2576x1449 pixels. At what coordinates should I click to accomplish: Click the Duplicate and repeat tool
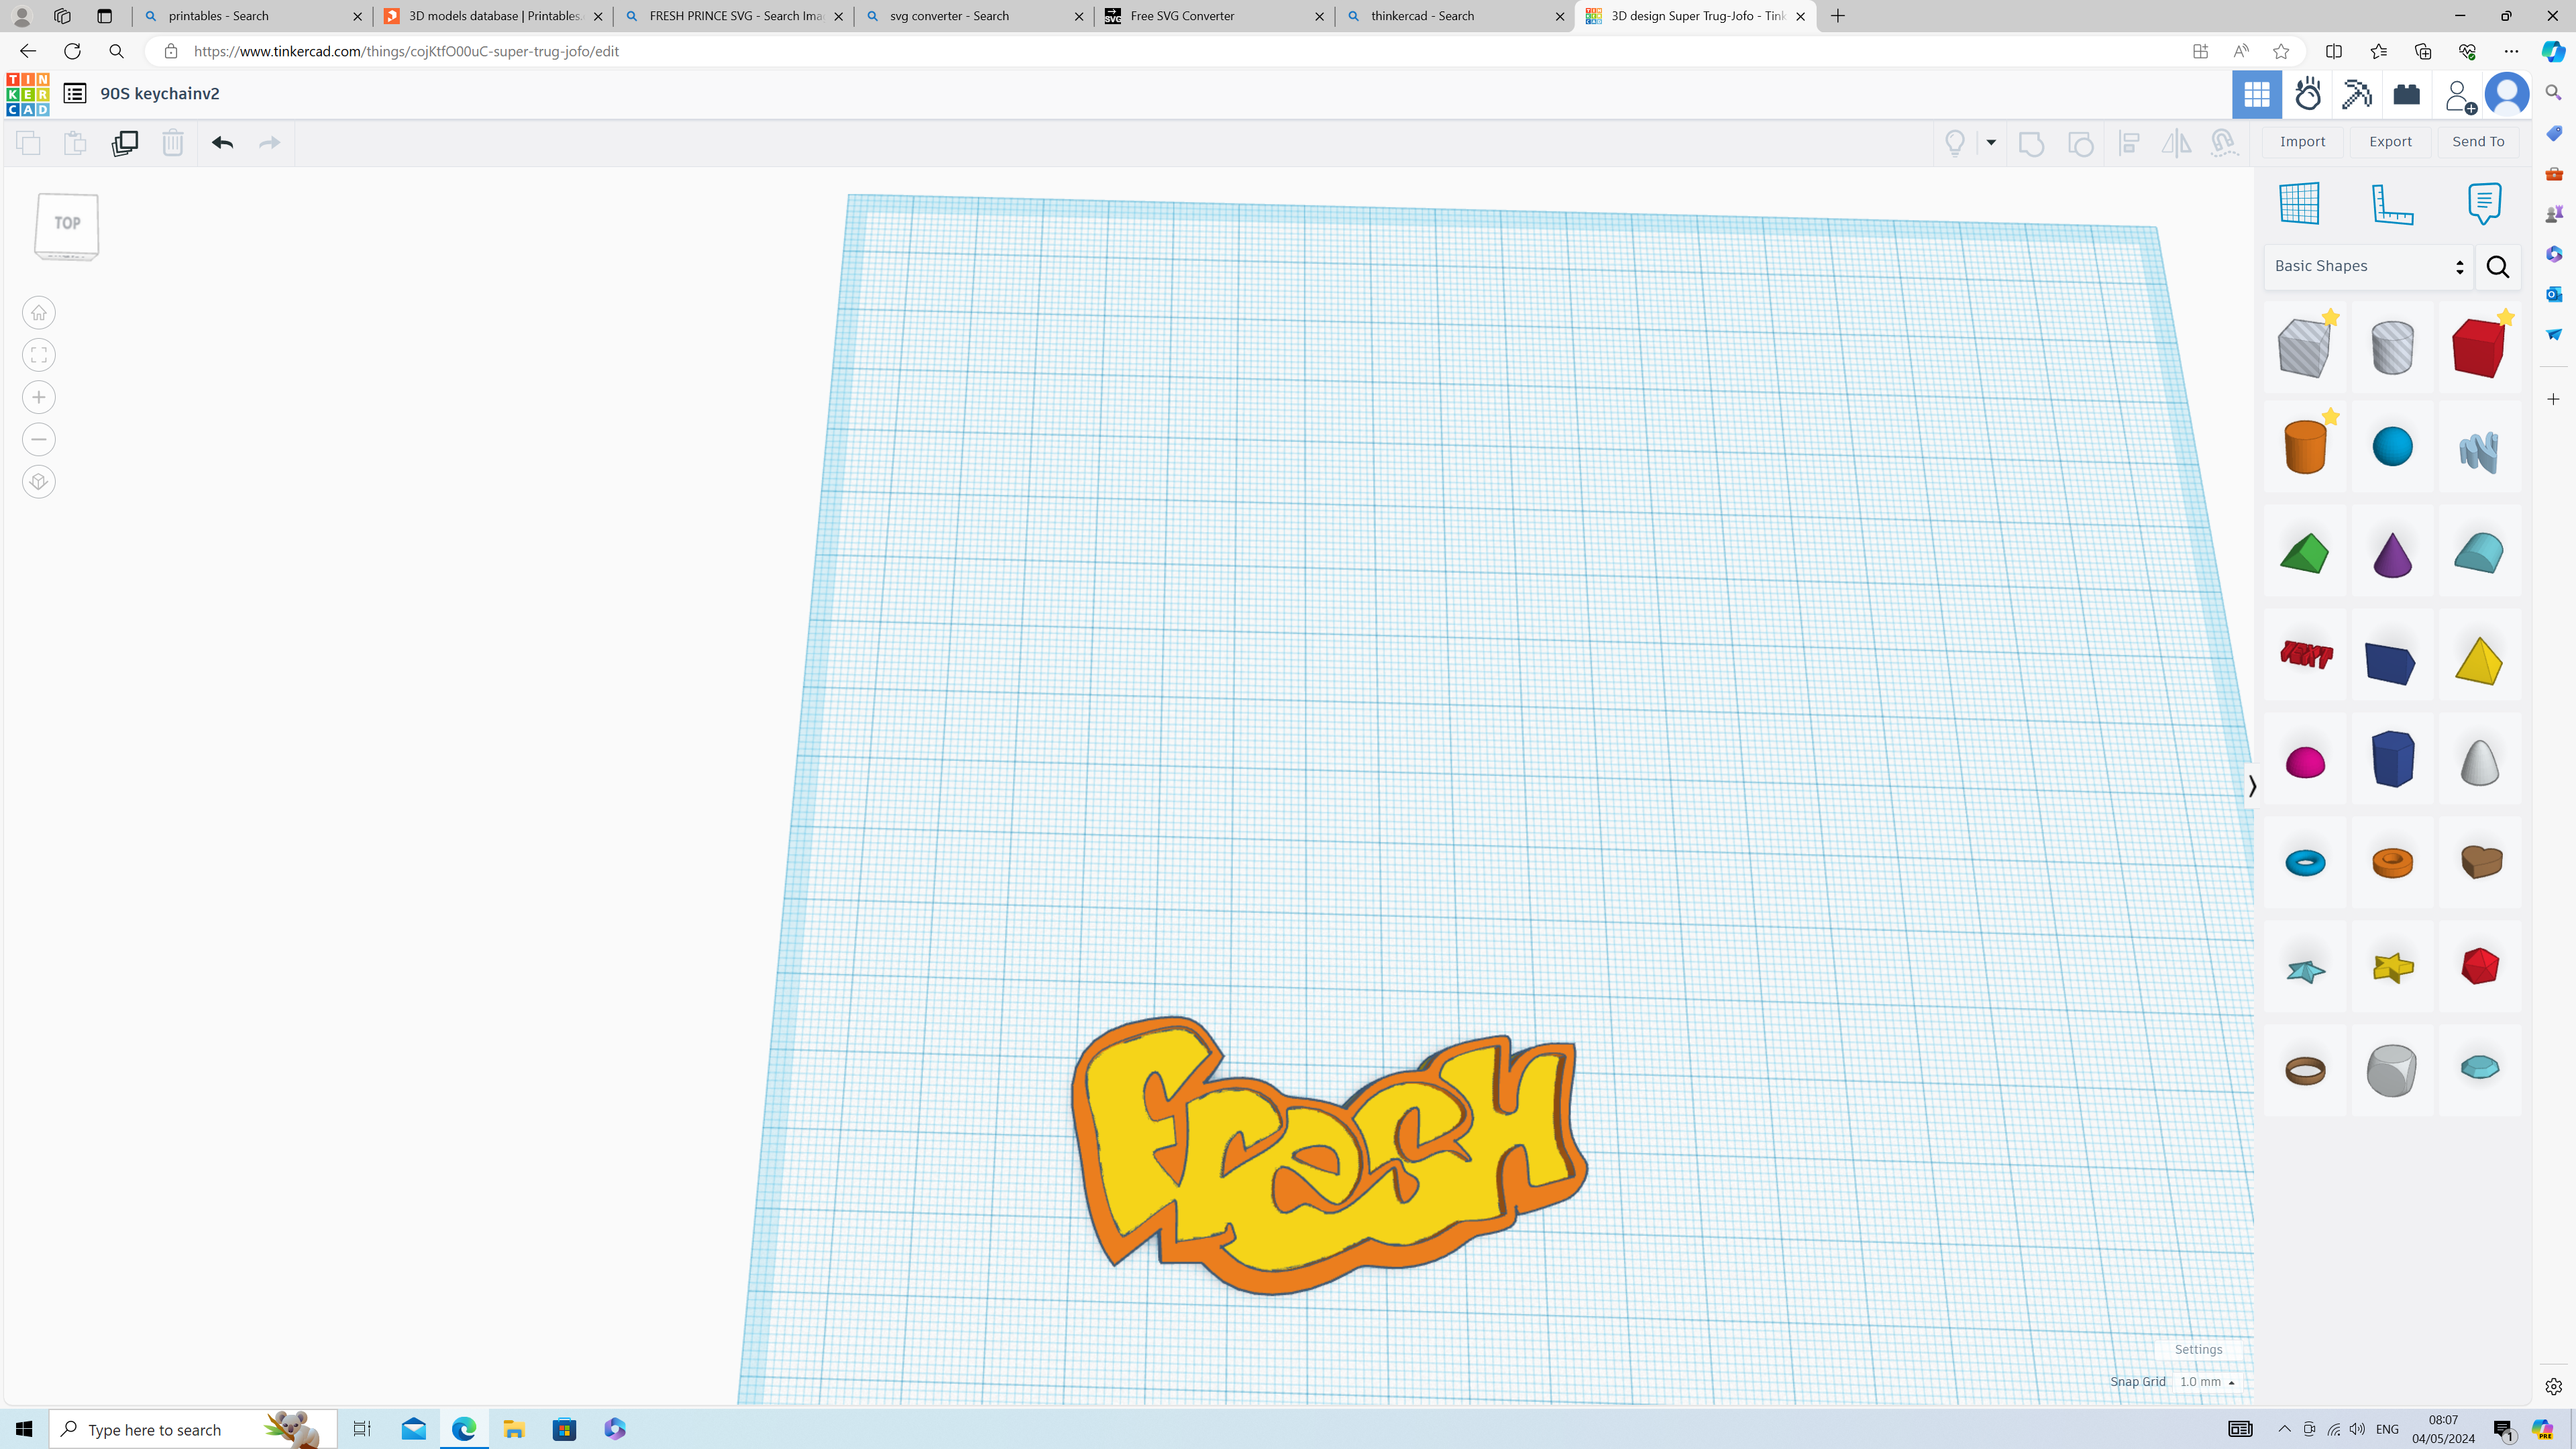(124, 142)
